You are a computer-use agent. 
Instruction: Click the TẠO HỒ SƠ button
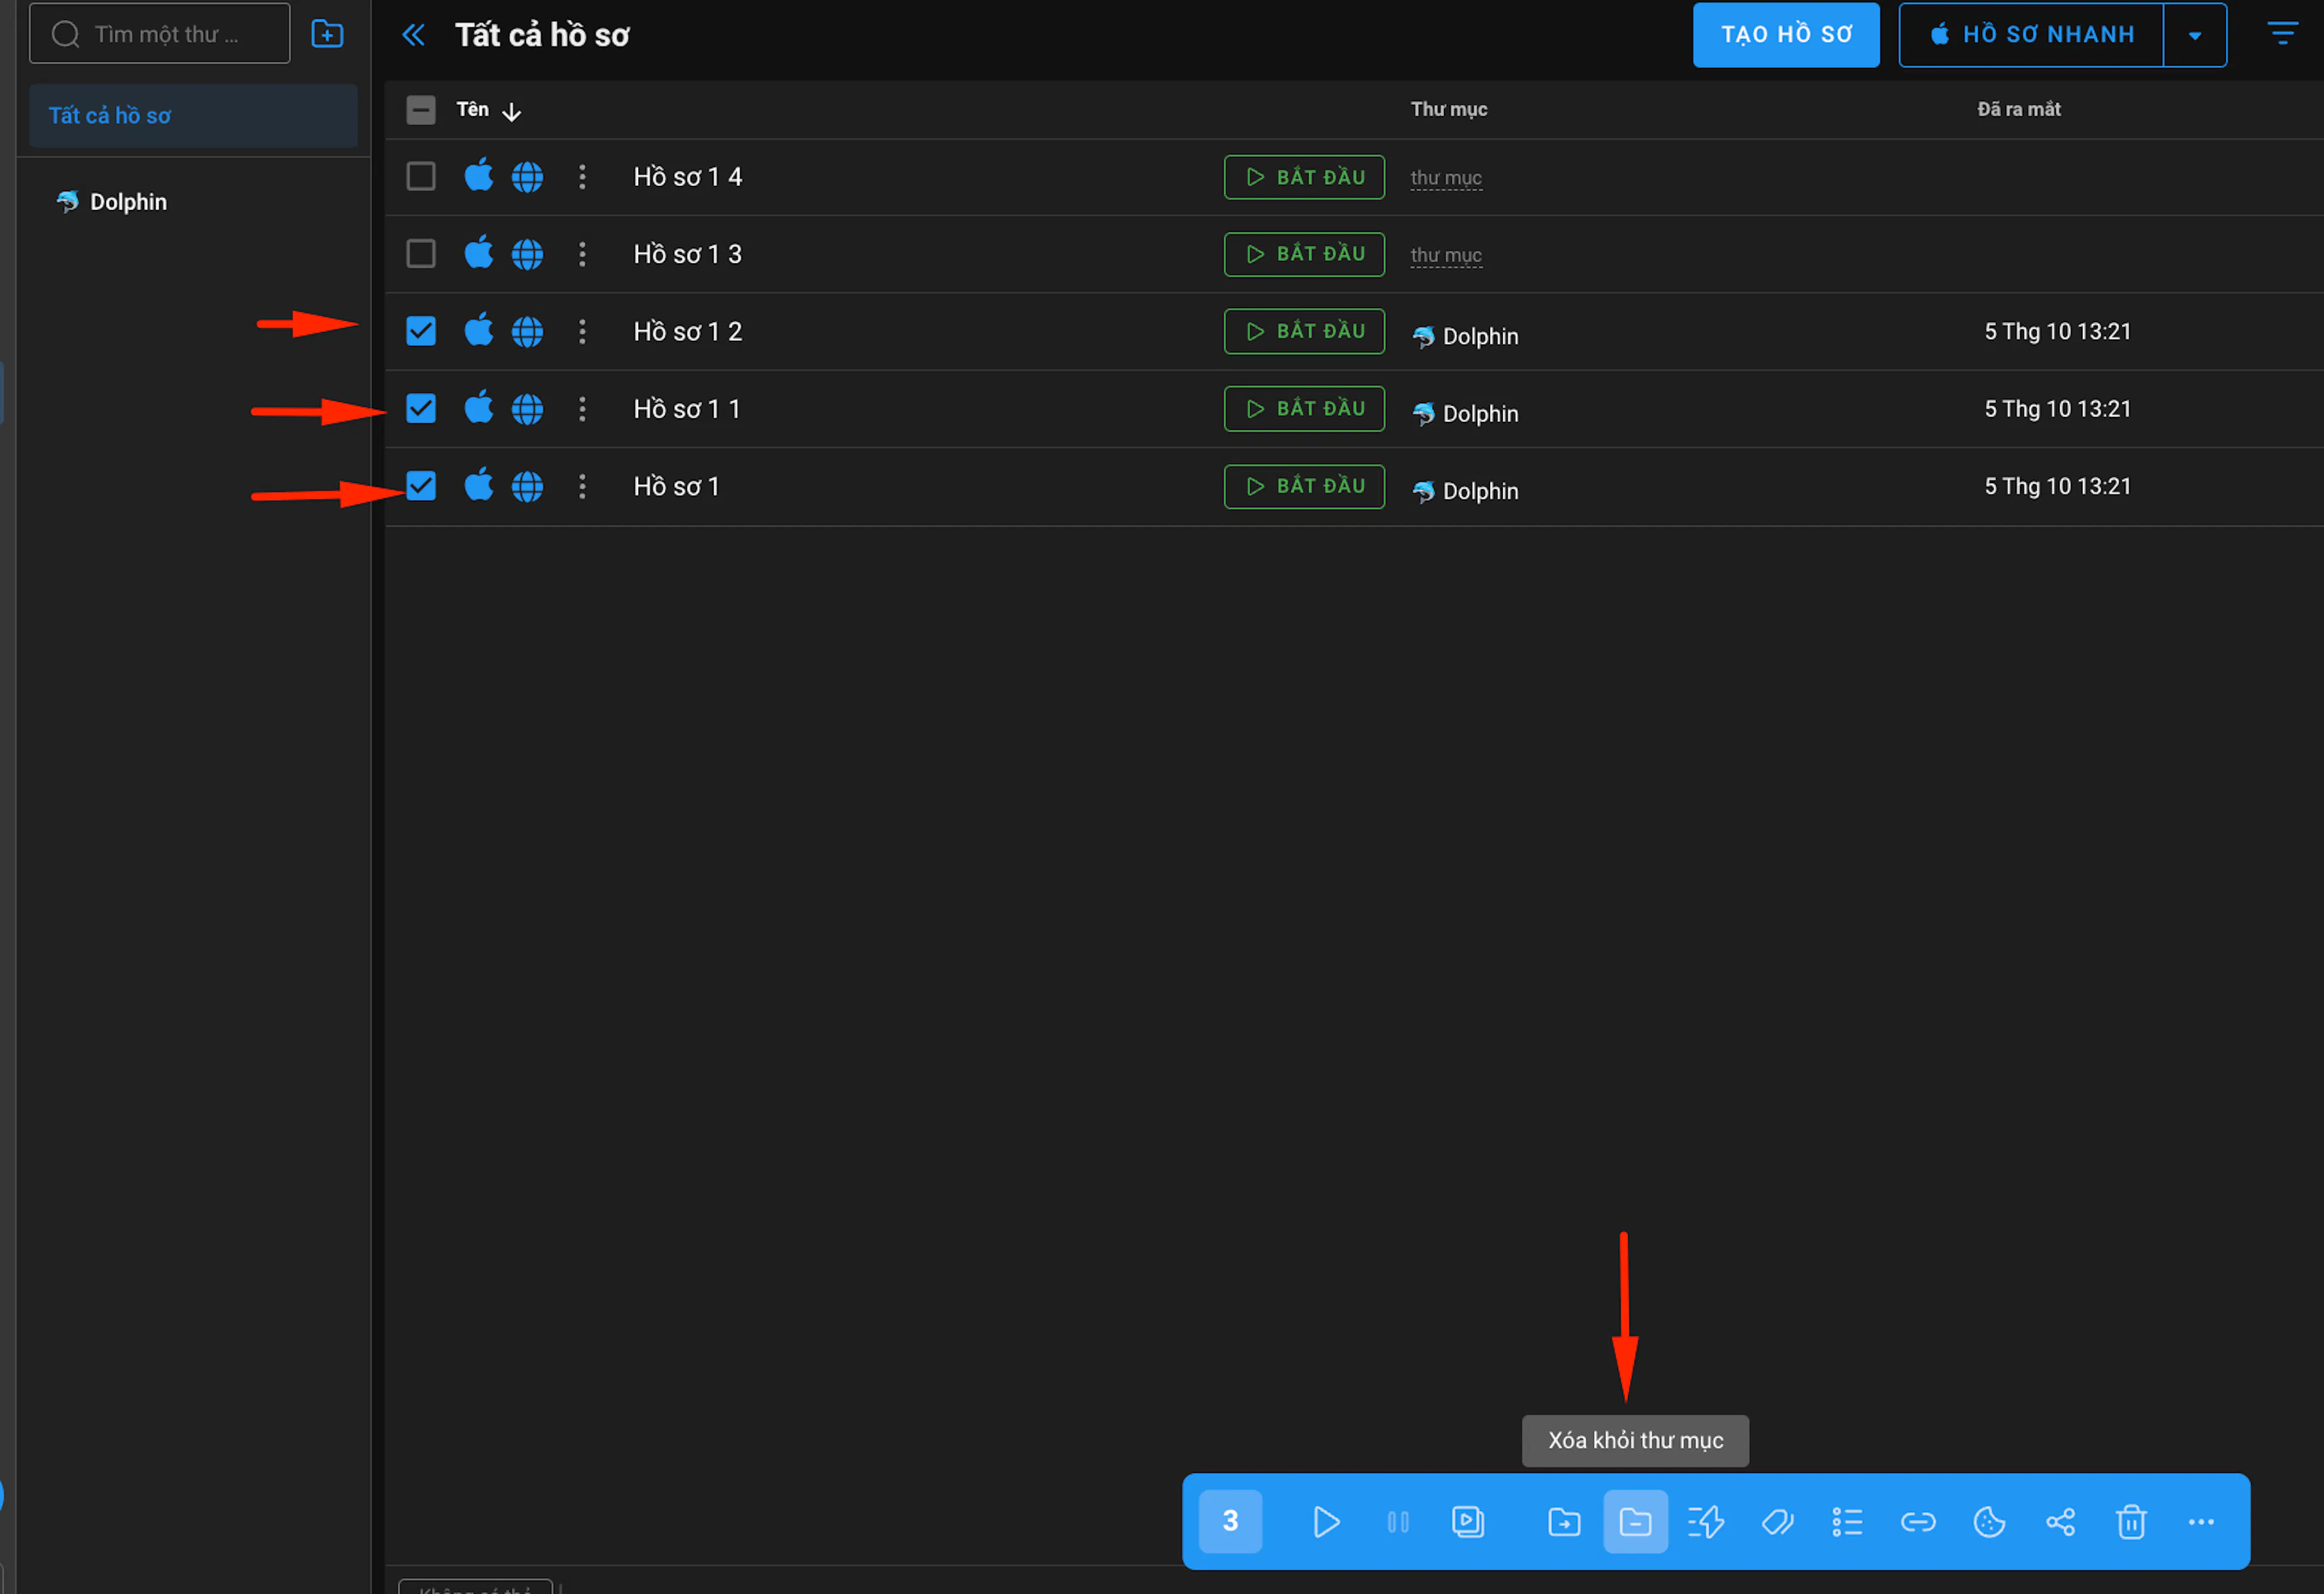click(x=1786, y=35)
